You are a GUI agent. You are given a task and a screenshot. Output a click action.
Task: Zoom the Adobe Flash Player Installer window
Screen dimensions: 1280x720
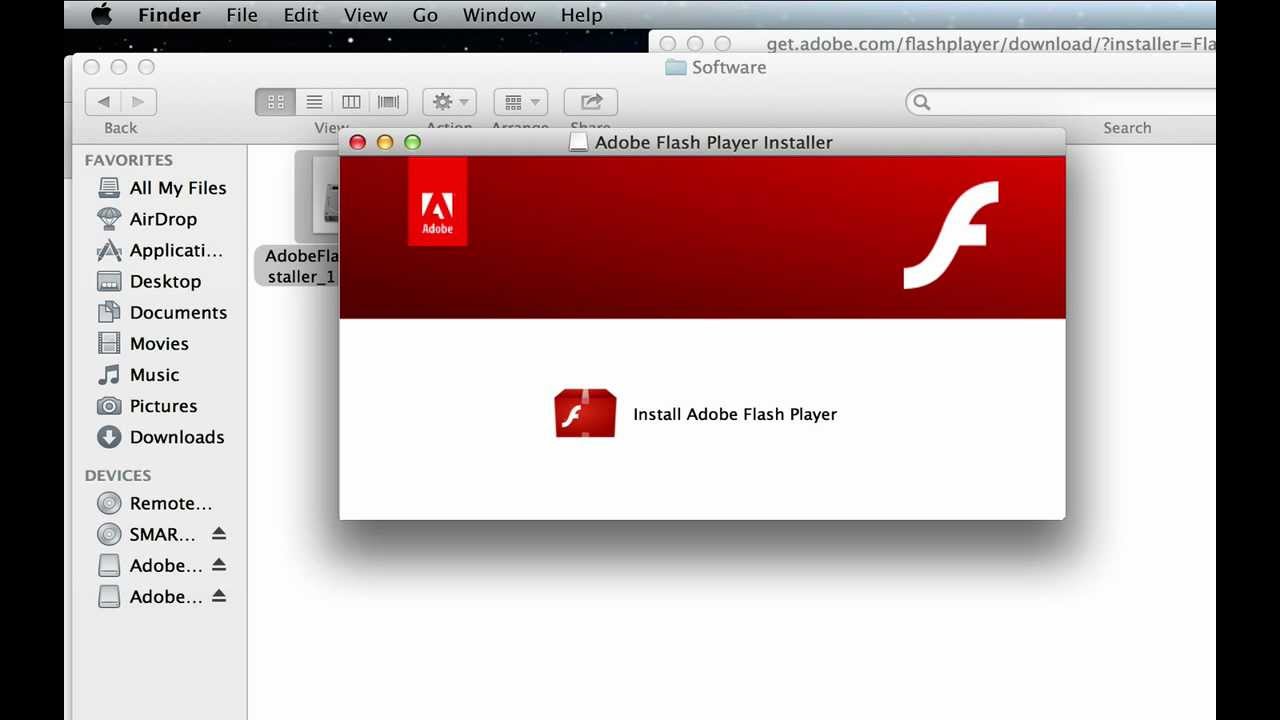pyautogui.click(x=412, y=142)
